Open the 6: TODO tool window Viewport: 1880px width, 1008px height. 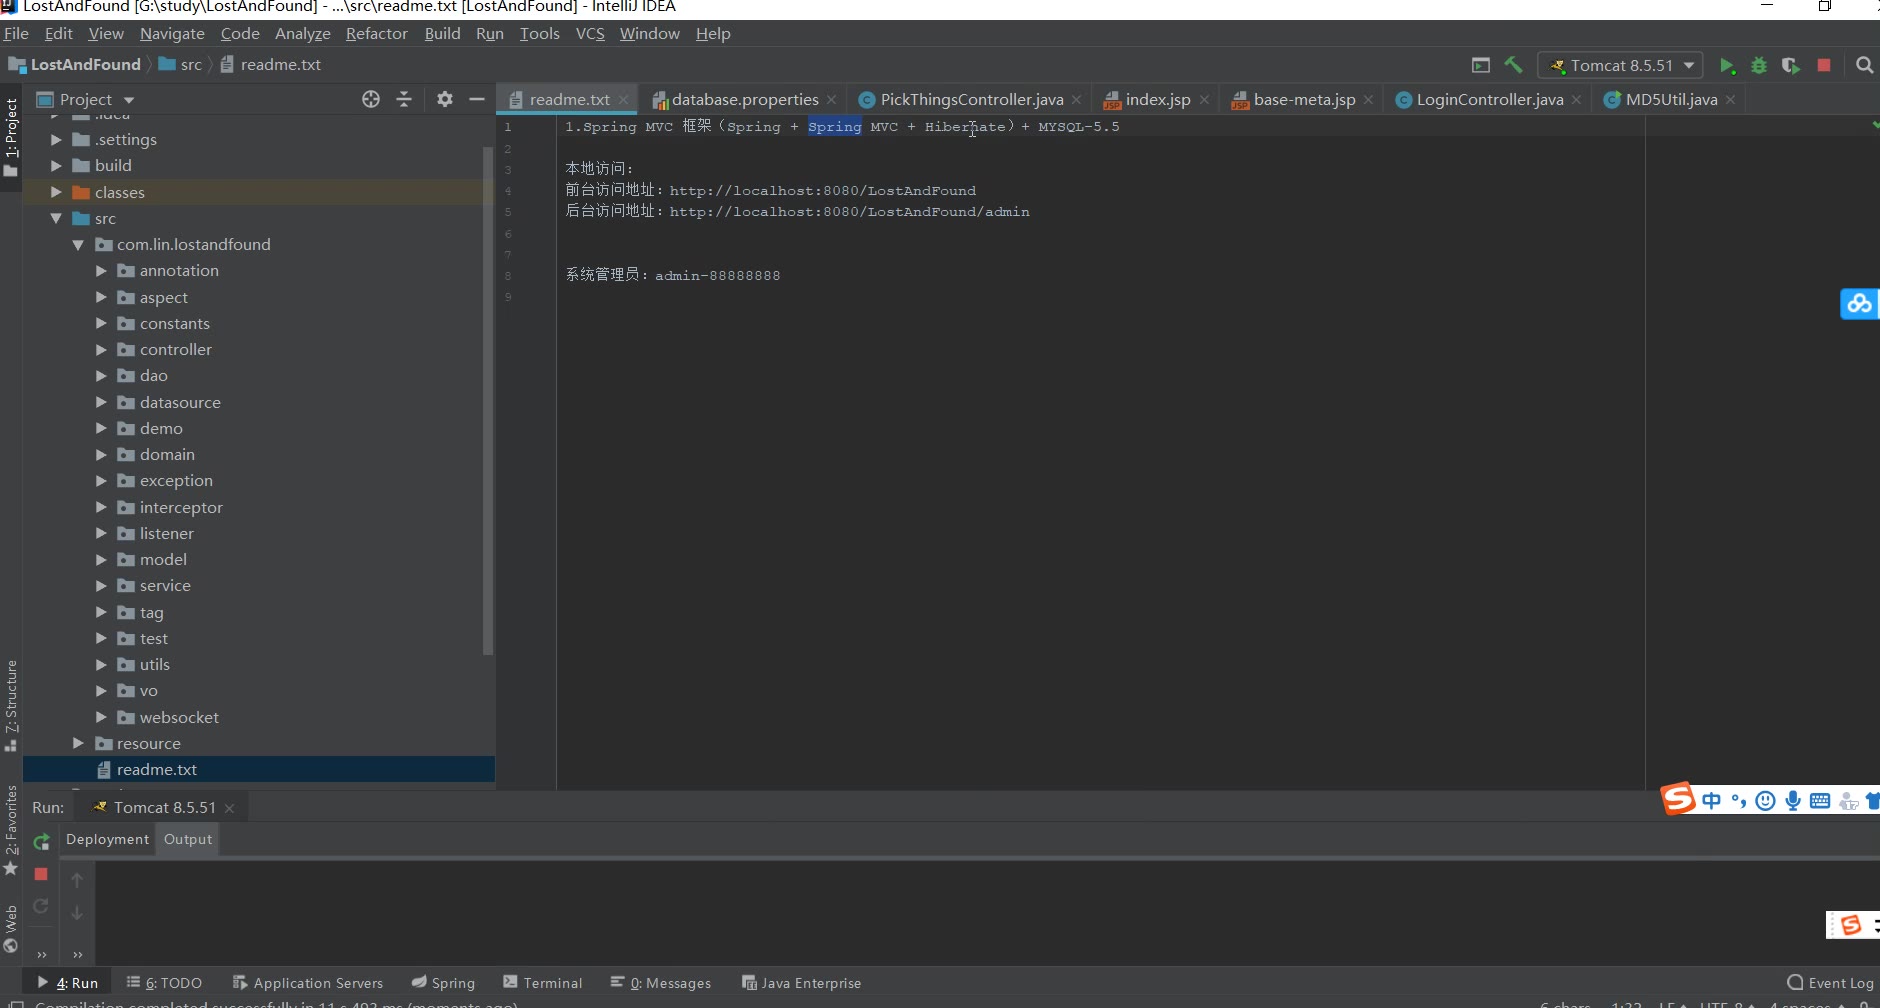(x=164, y=983)
